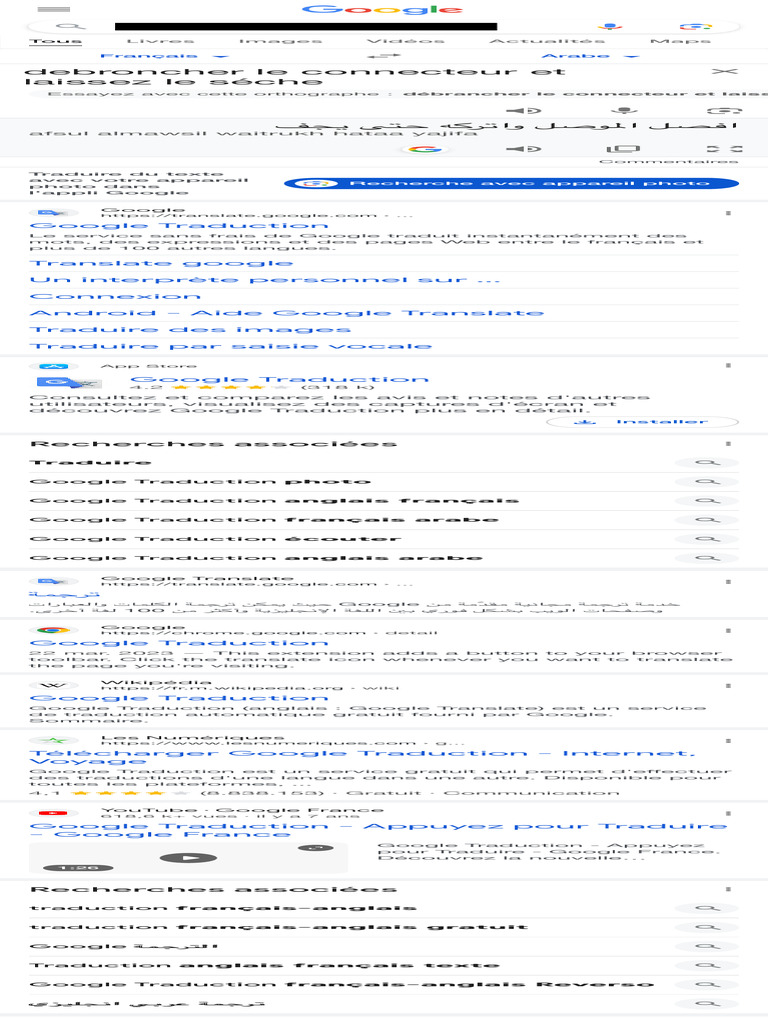Select suggestion 'Google Traduction anglais français'
Viewport: 768px width, 1024px height.
pos(274,501)
